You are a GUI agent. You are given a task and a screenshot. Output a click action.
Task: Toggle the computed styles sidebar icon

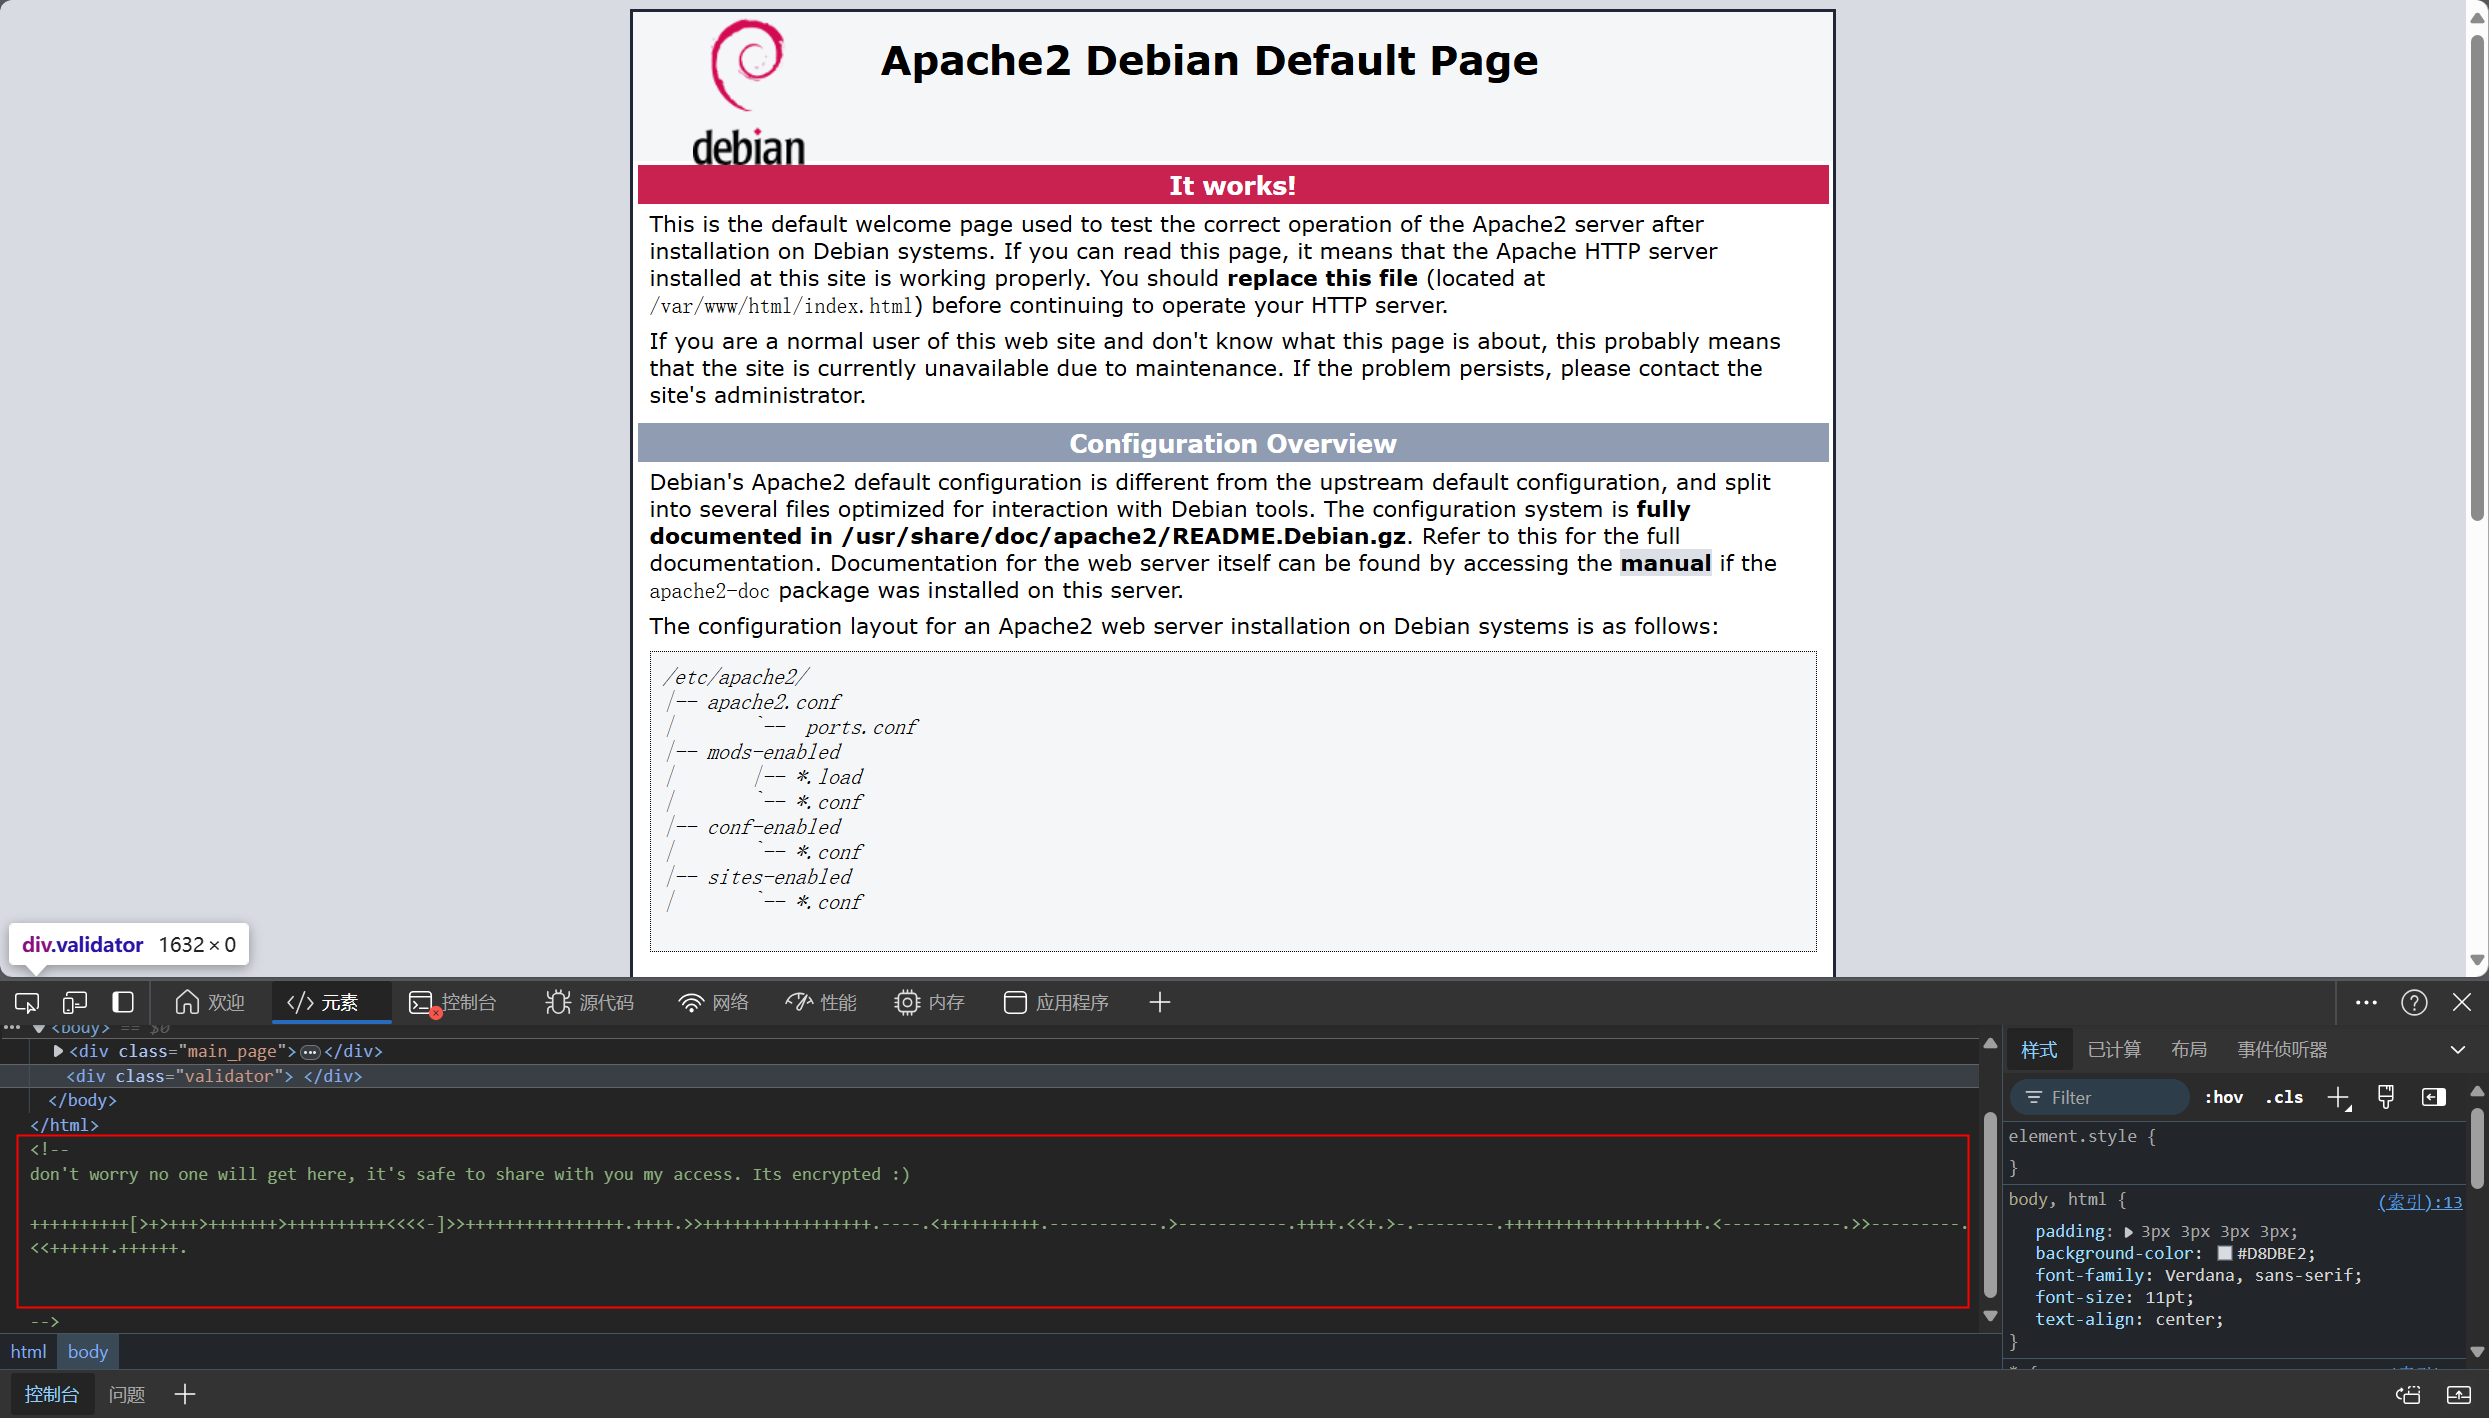(x=2434, y=1097)
